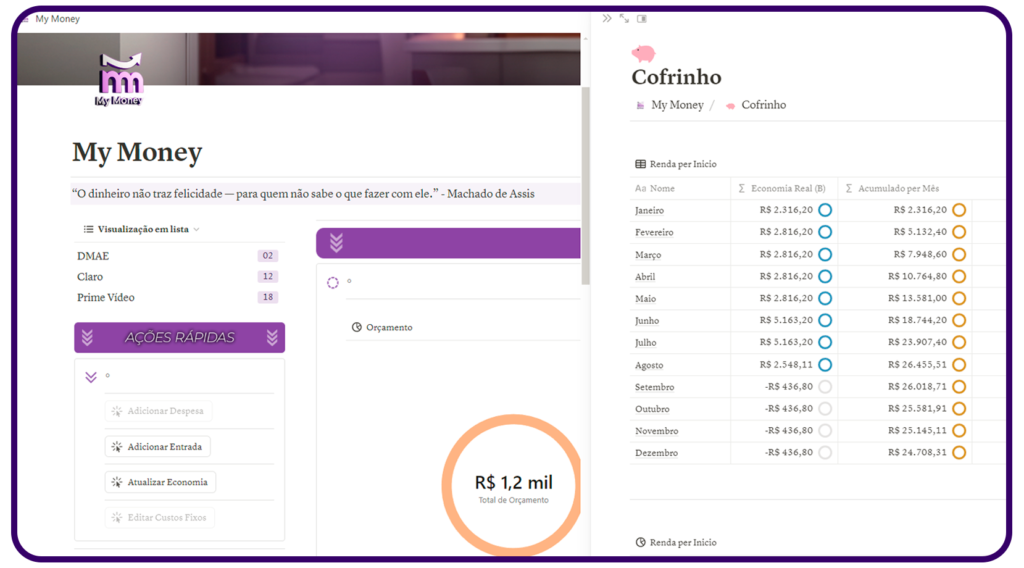Go to My Money in breadcrumb
1024x568 pixels.
coord(677,105)
